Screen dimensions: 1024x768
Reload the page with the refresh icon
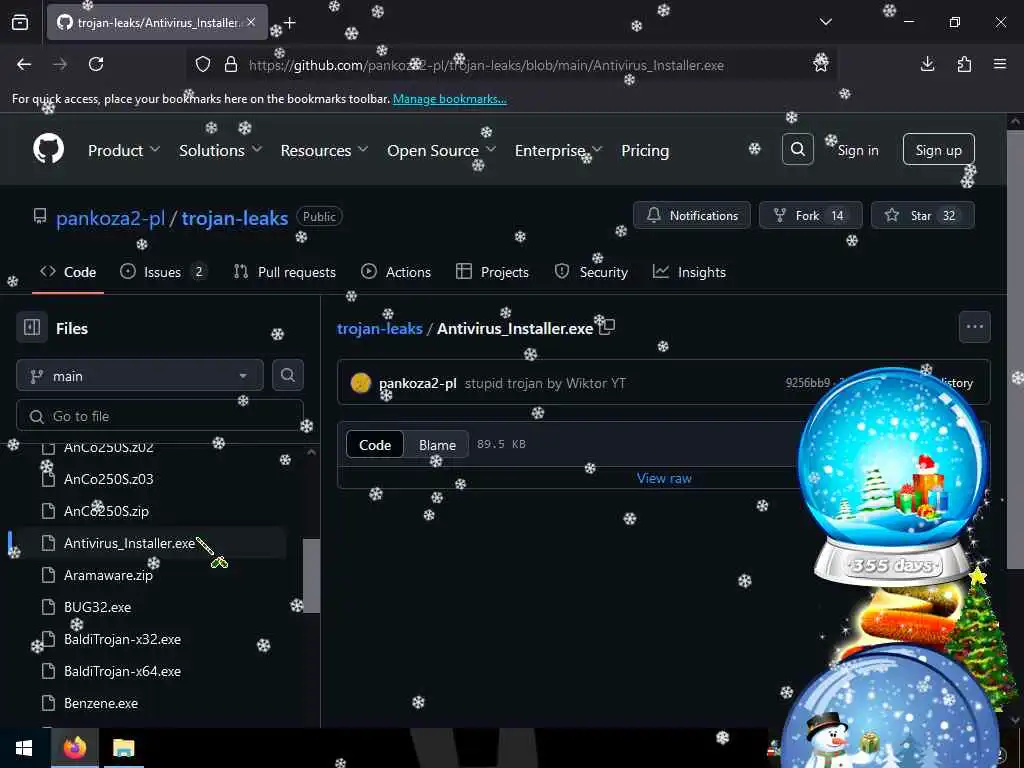(96, 64)
